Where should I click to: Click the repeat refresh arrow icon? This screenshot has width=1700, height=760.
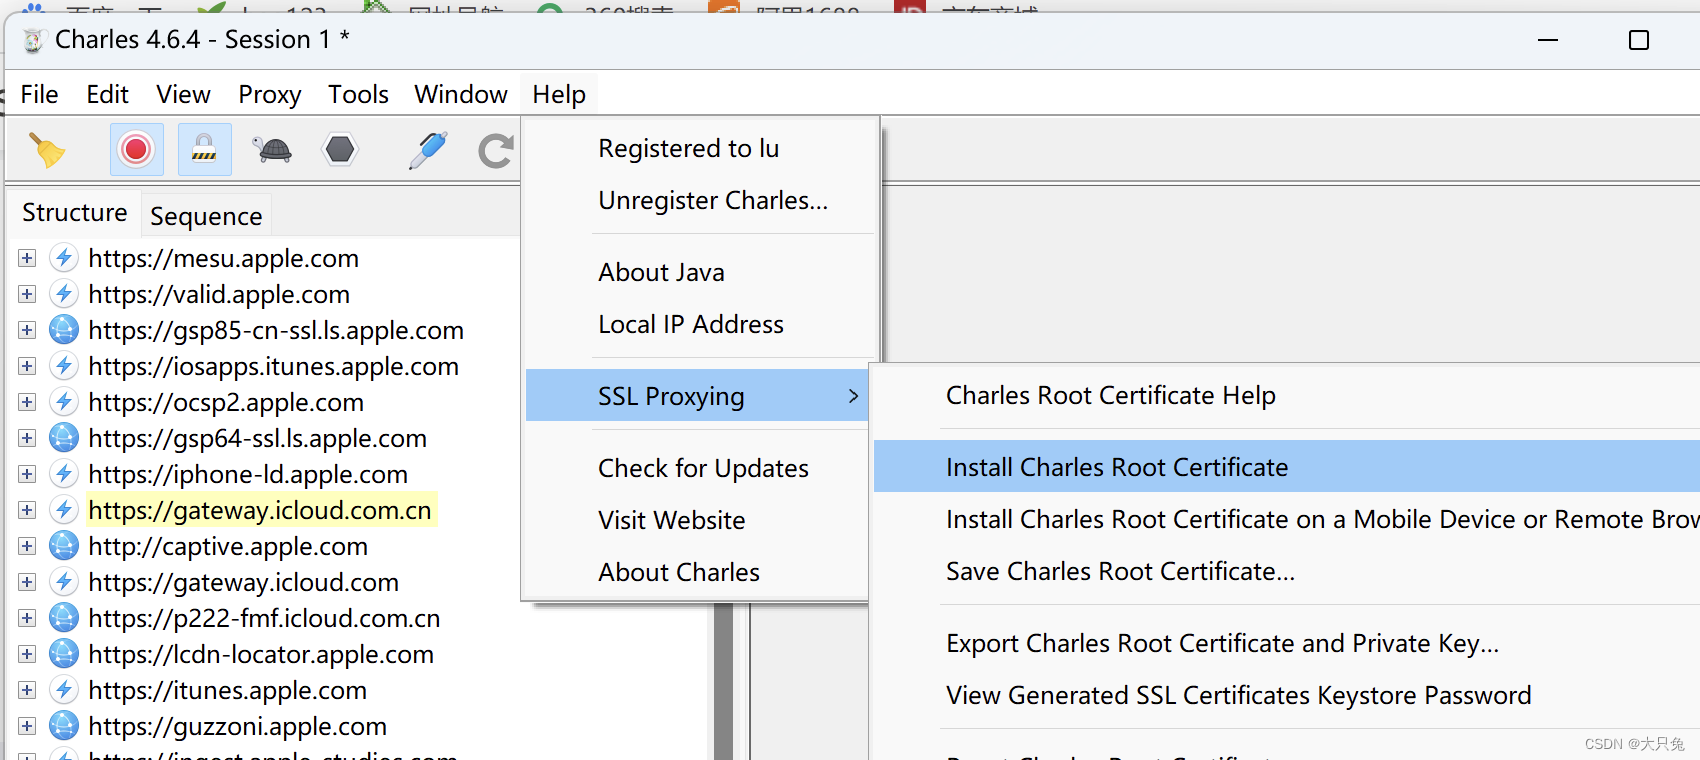pos(496,151)
